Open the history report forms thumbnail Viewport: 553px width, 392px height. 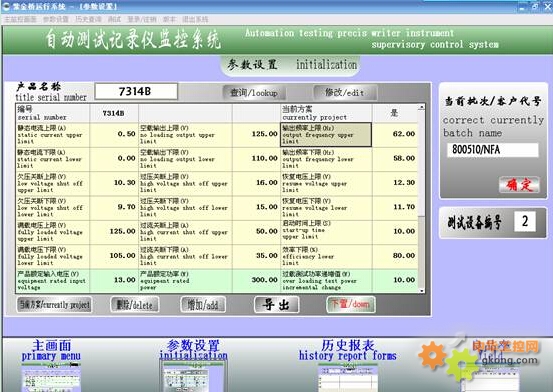tap(347, 379)
